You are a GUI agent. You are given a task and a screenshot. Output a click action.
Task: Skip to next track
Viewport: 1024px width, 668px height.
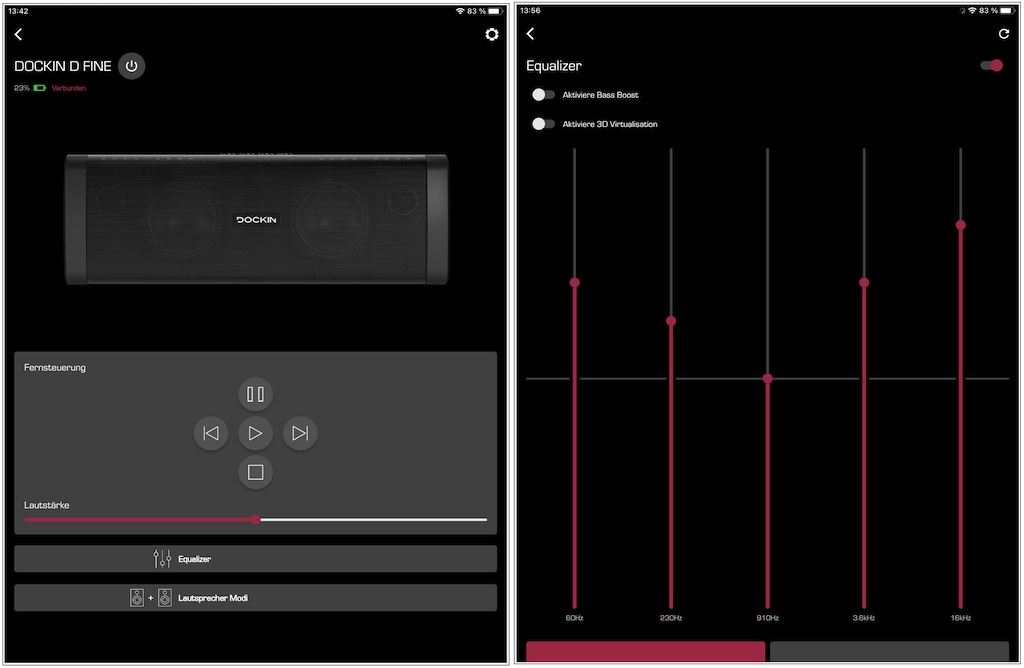[x=300, y=433]
